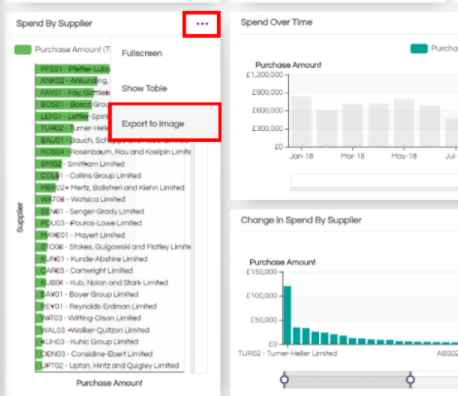The height and width of the screenshot is (396, 458).
Task: Toggle teal Purchase legend in Spend Over Time
Action: (x=419, y=49)
